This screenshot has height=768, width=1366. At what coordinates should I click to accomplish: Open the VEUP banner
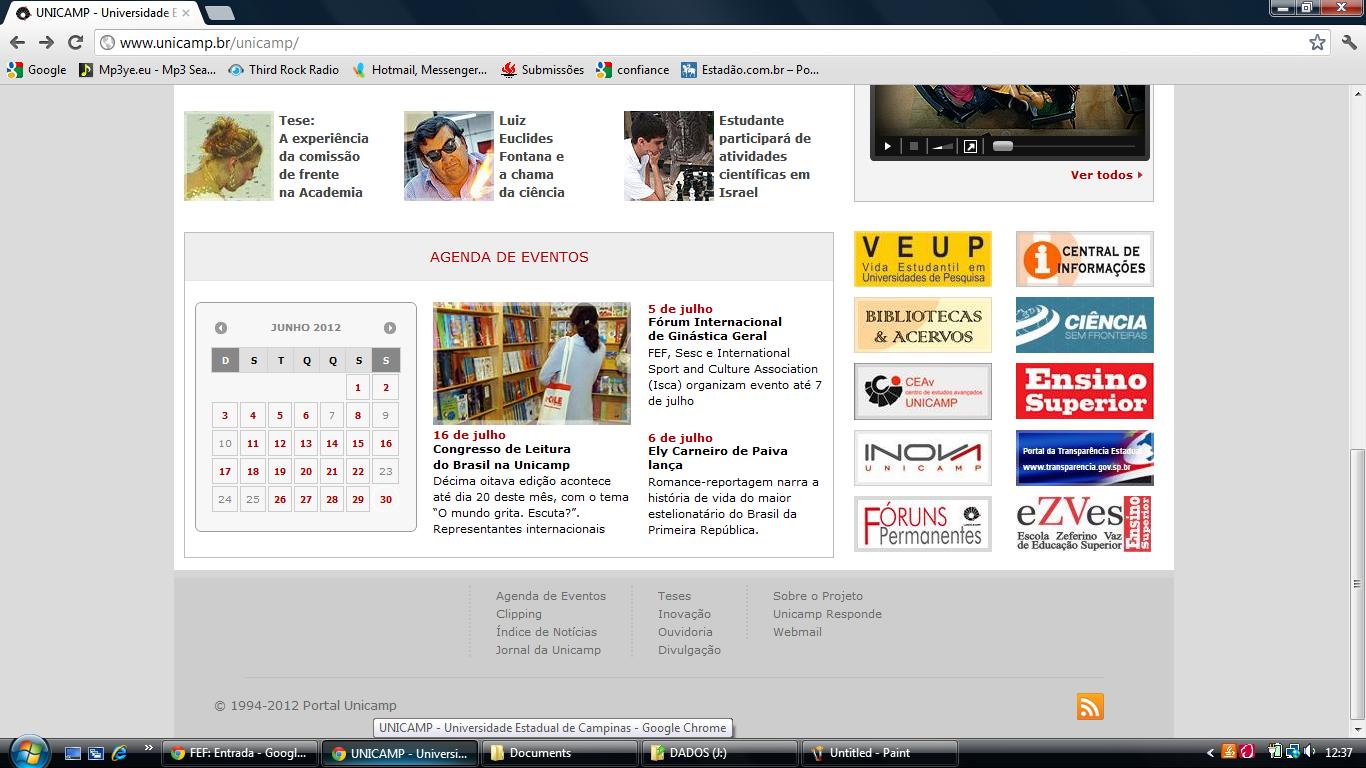tap(922, 259)
